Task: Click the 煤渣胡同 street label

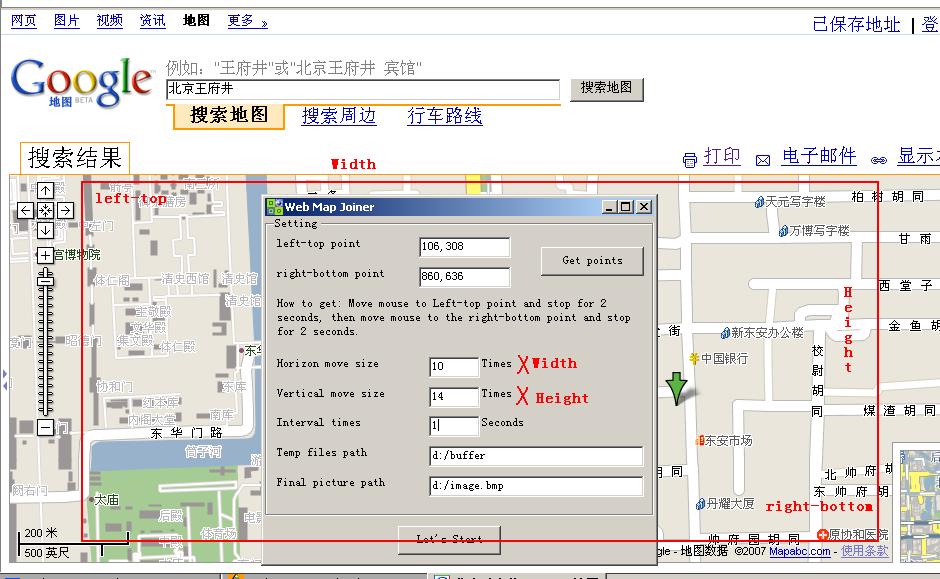Action: tap(899, 411)
